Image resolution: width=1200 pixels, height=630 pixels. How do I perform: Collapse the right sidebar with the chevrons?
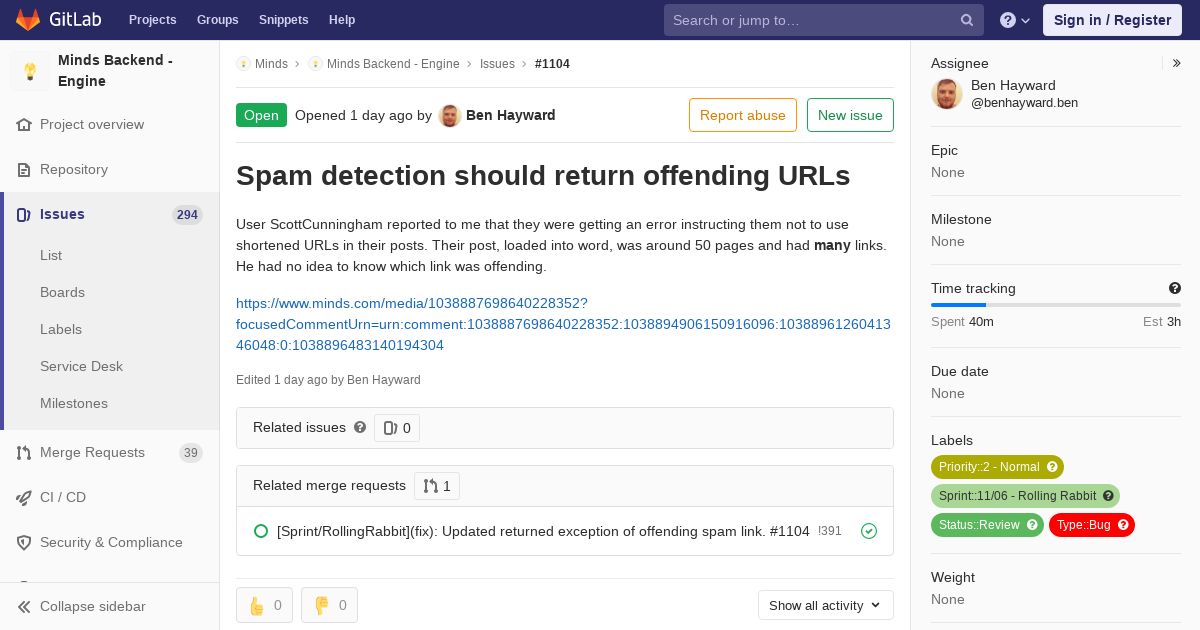(x=1177, y=63)
